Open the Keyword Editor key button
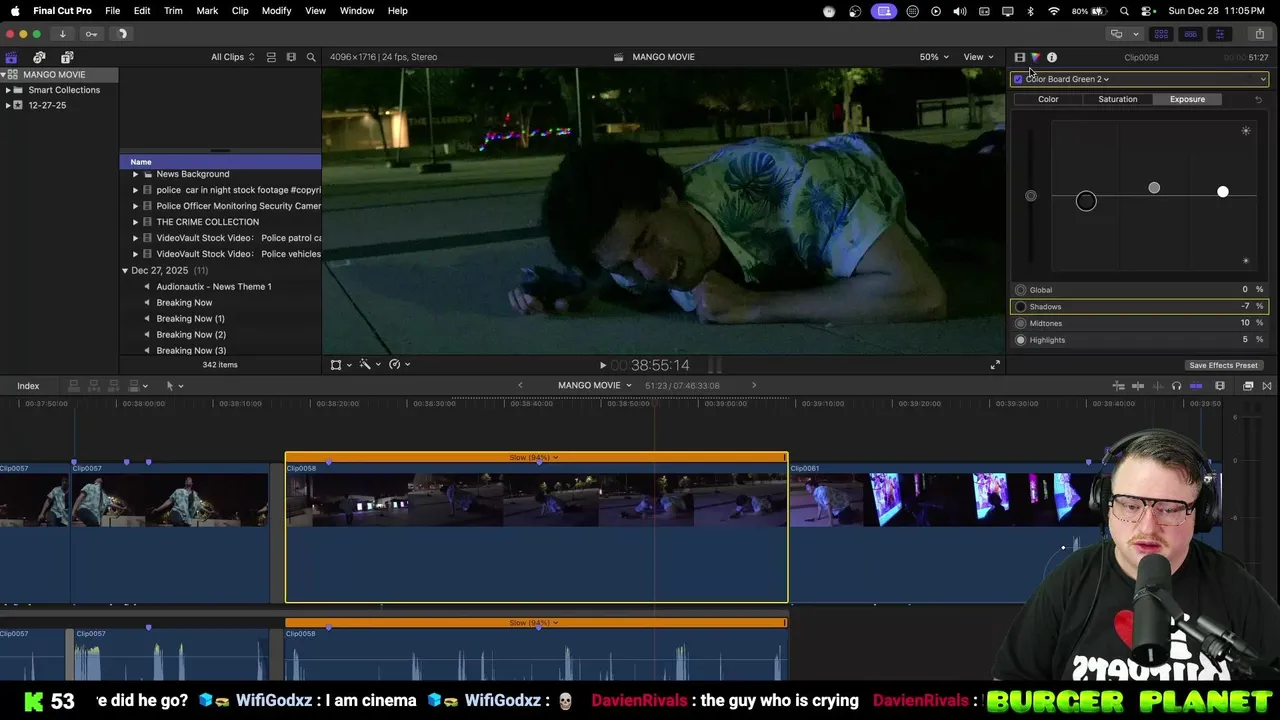The image size is (1280, 720). click(x=91, y=34)
